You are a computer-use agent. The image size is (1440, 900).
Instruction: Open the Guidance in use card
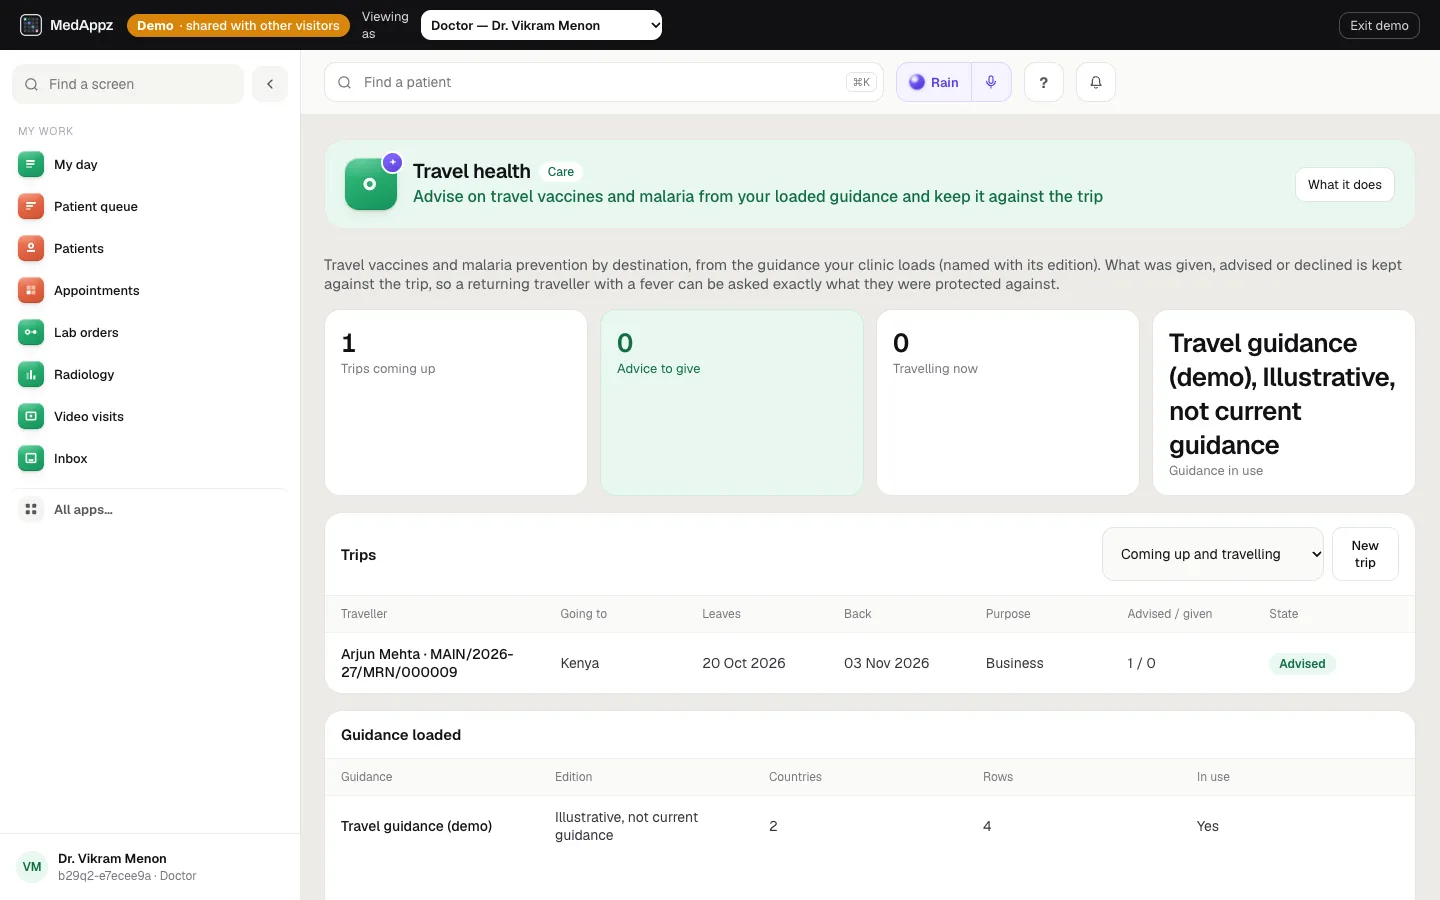point(1284,402)
